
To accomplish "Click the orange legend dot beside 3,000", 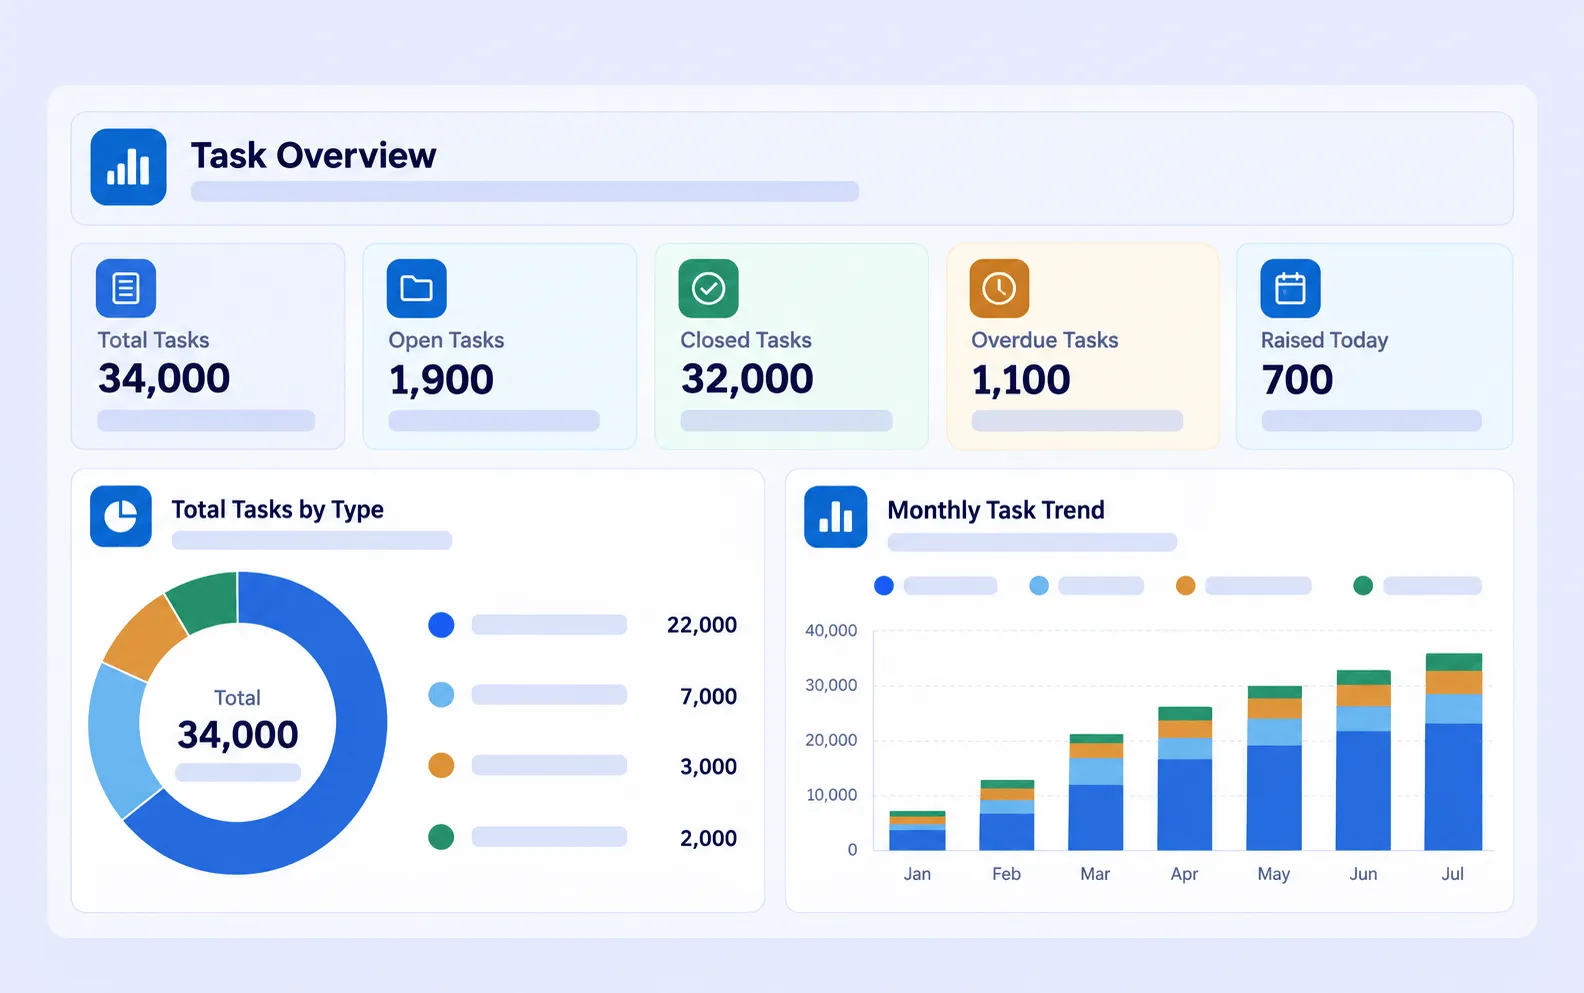I will pos(441,766).
